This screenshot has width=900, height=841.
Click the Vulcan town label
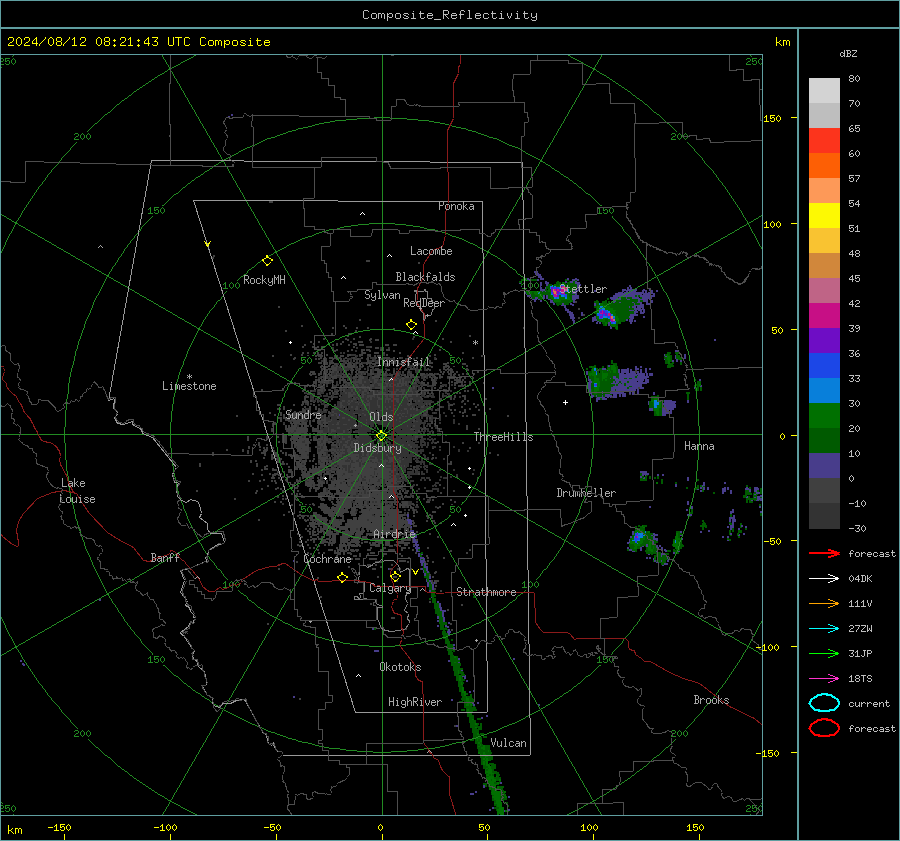508,743
